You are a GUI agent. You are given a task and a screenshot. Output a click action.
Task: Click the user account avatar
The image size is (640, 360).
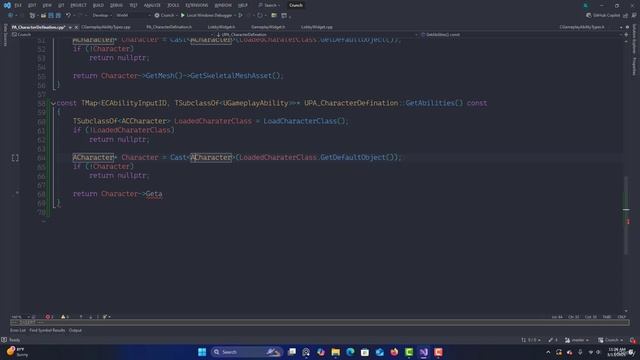point(585,5)
